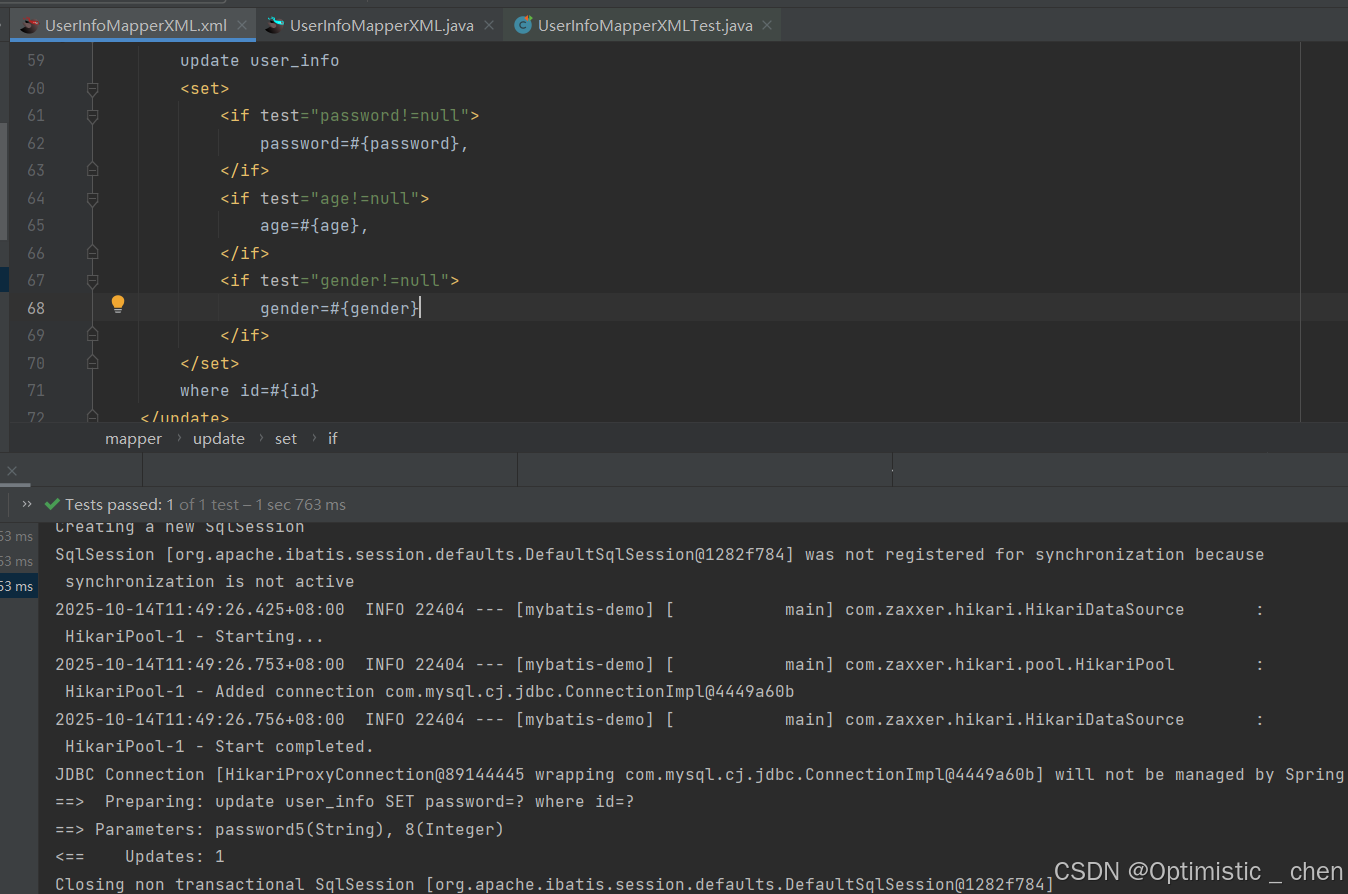Collapse the password if block on line 61
The width and height of the screenshot is (1348, 894).
tap(93, 116)
